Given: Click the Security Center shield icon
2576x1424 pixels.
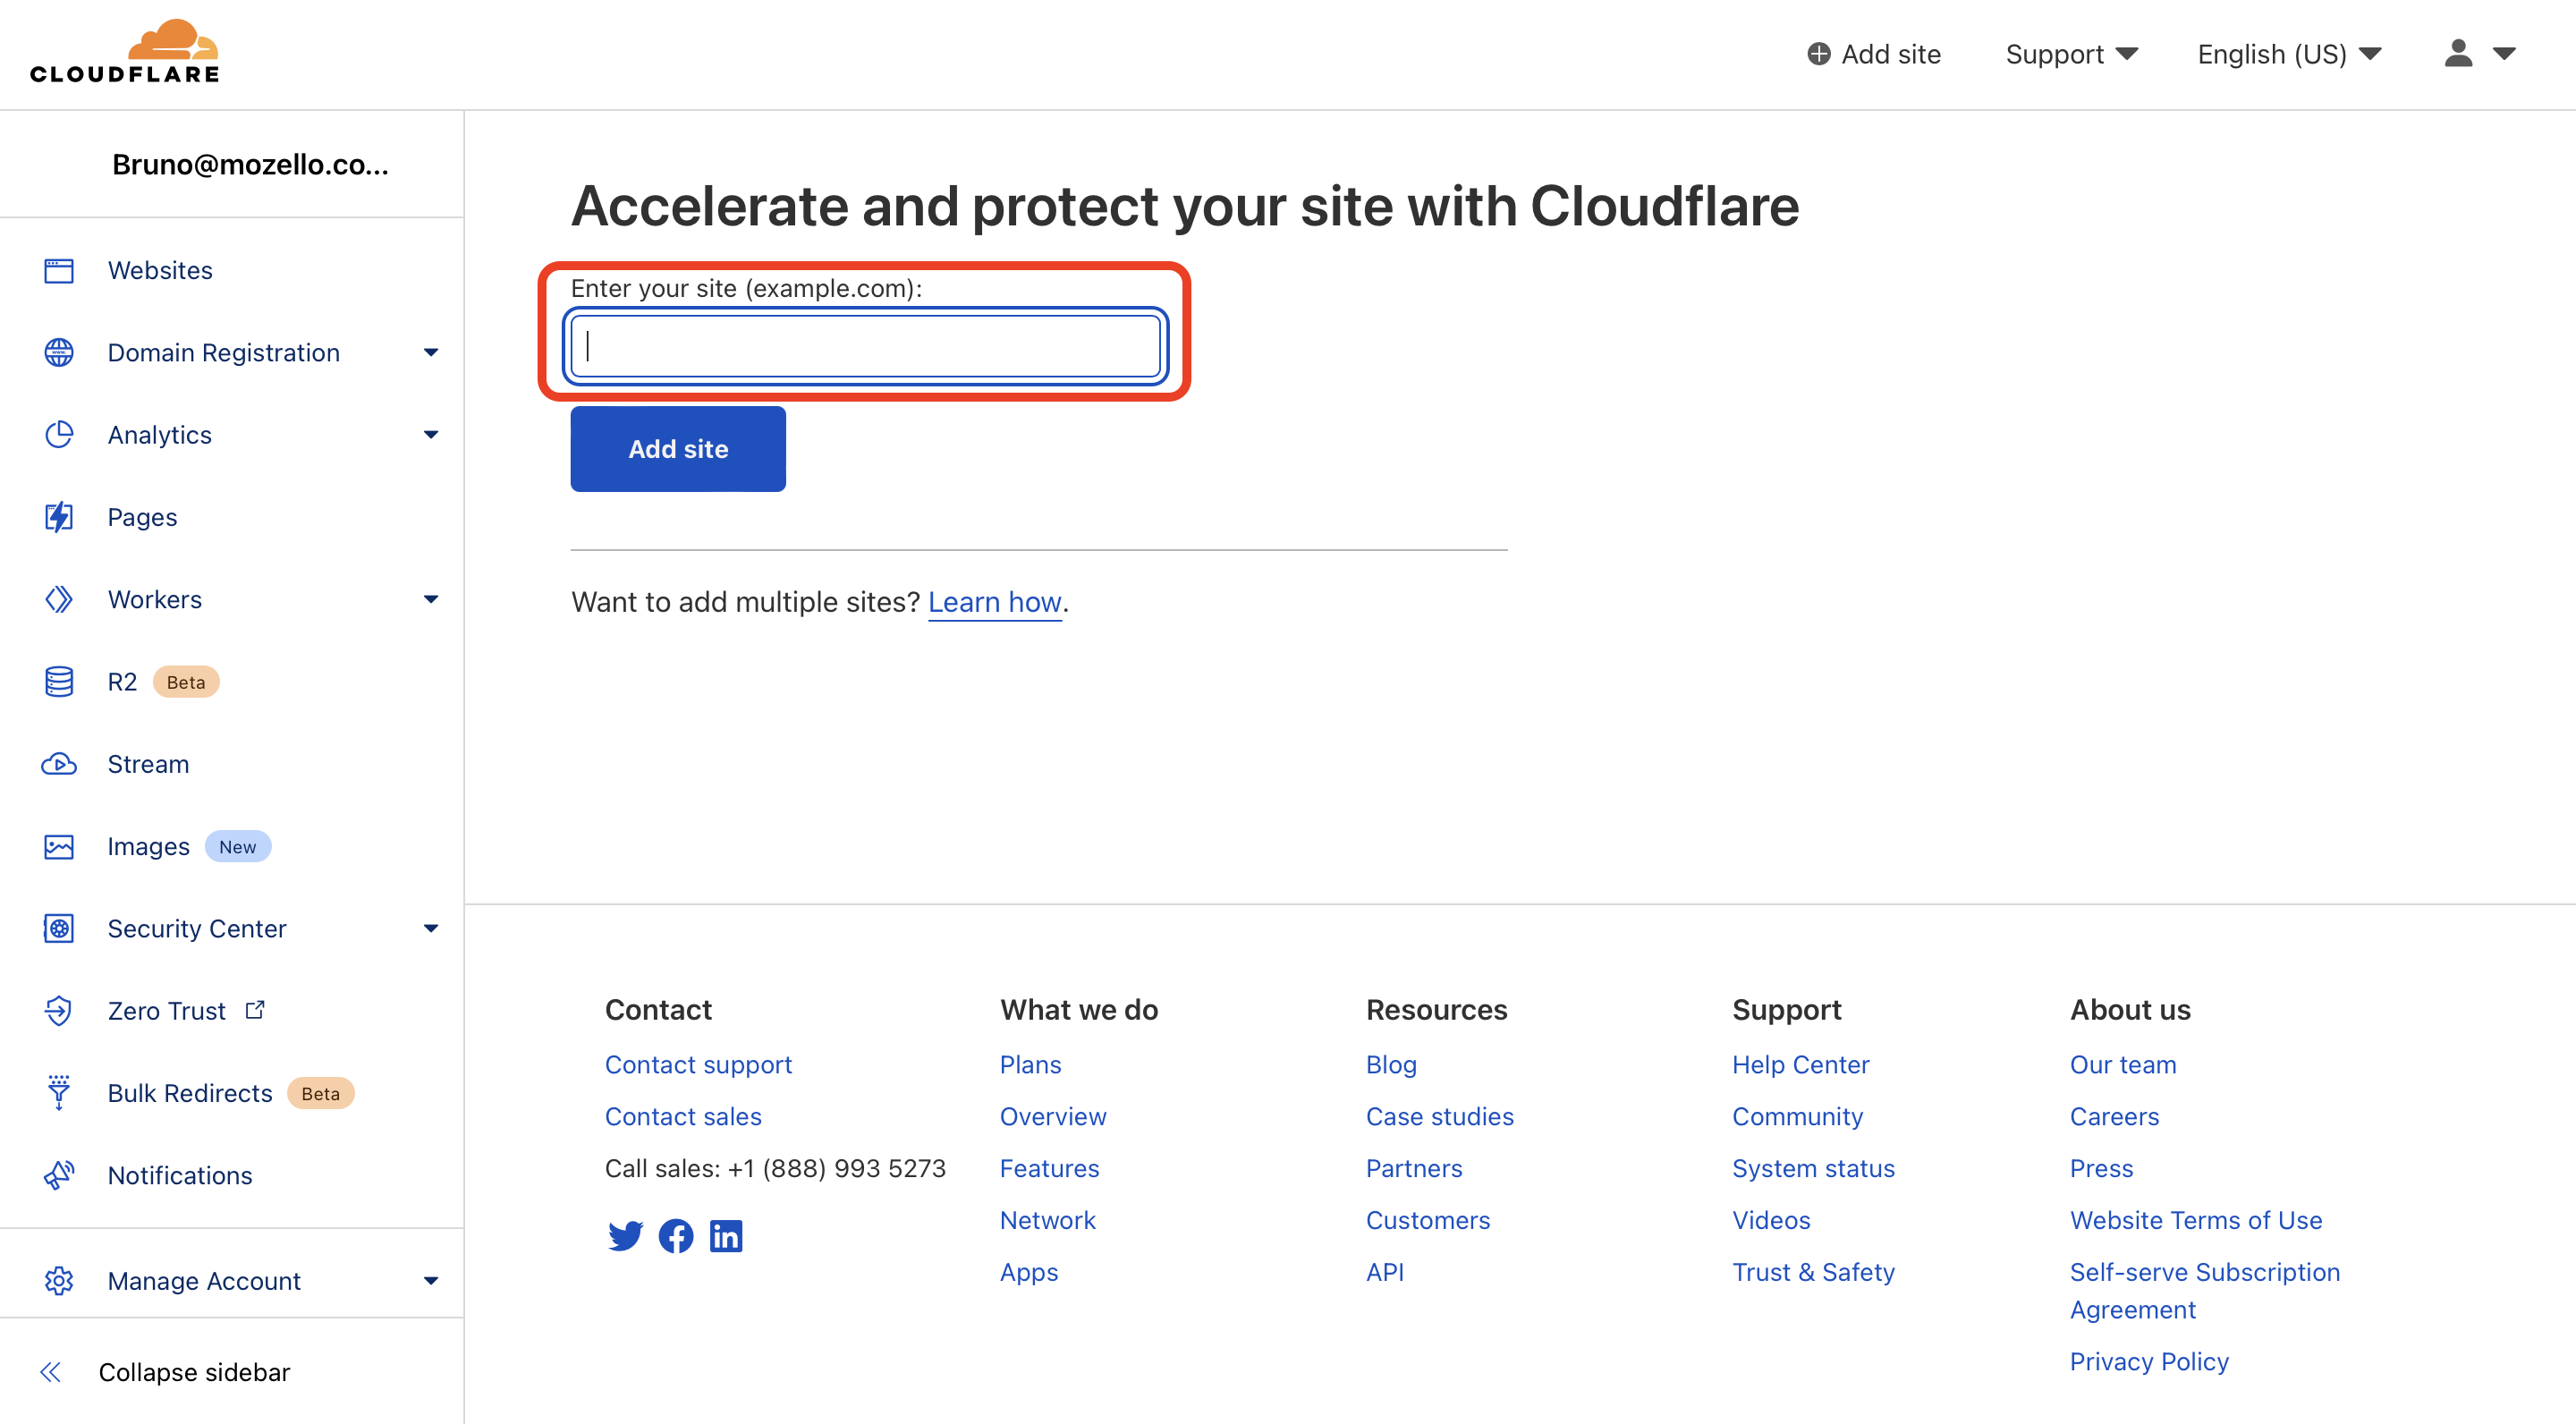Looking at the screenshot, I should point(59,928).
